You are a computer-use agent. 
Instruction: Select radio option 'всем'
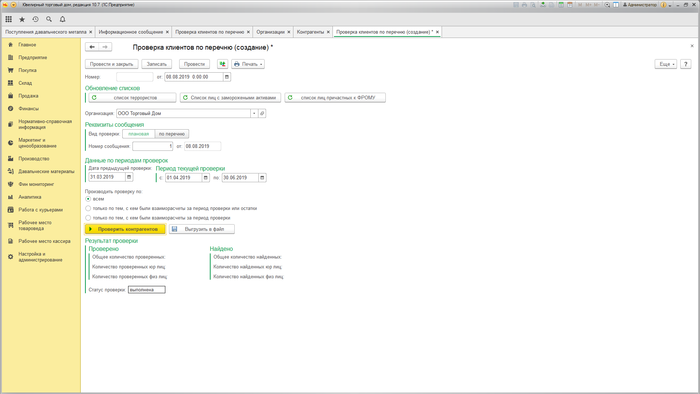[x=88, y=199]
